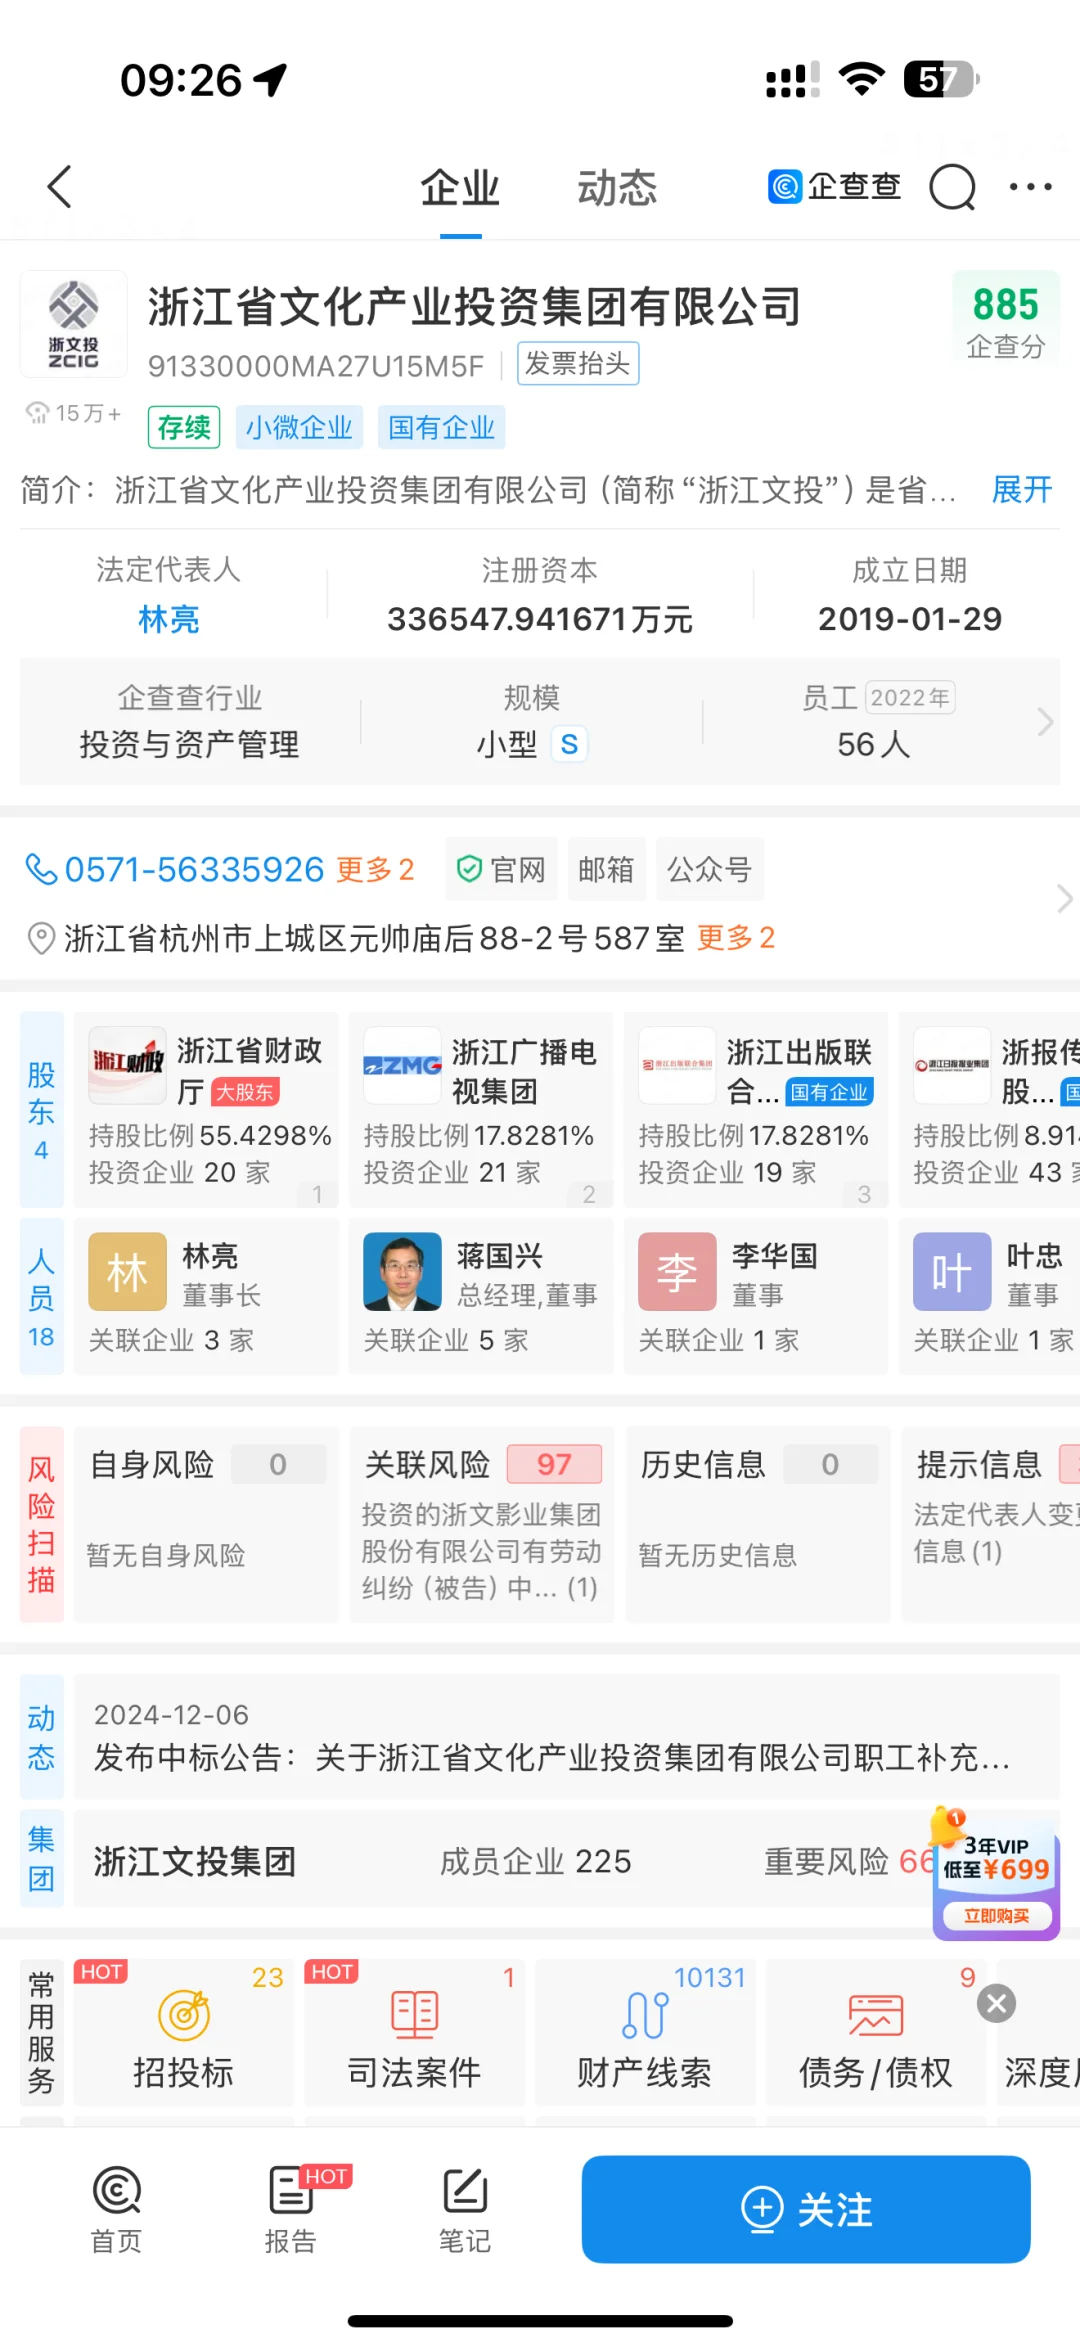Screen dimensions: 1080x2347
Task: Tap 李华国 avatar tile
Action: 677,1272
